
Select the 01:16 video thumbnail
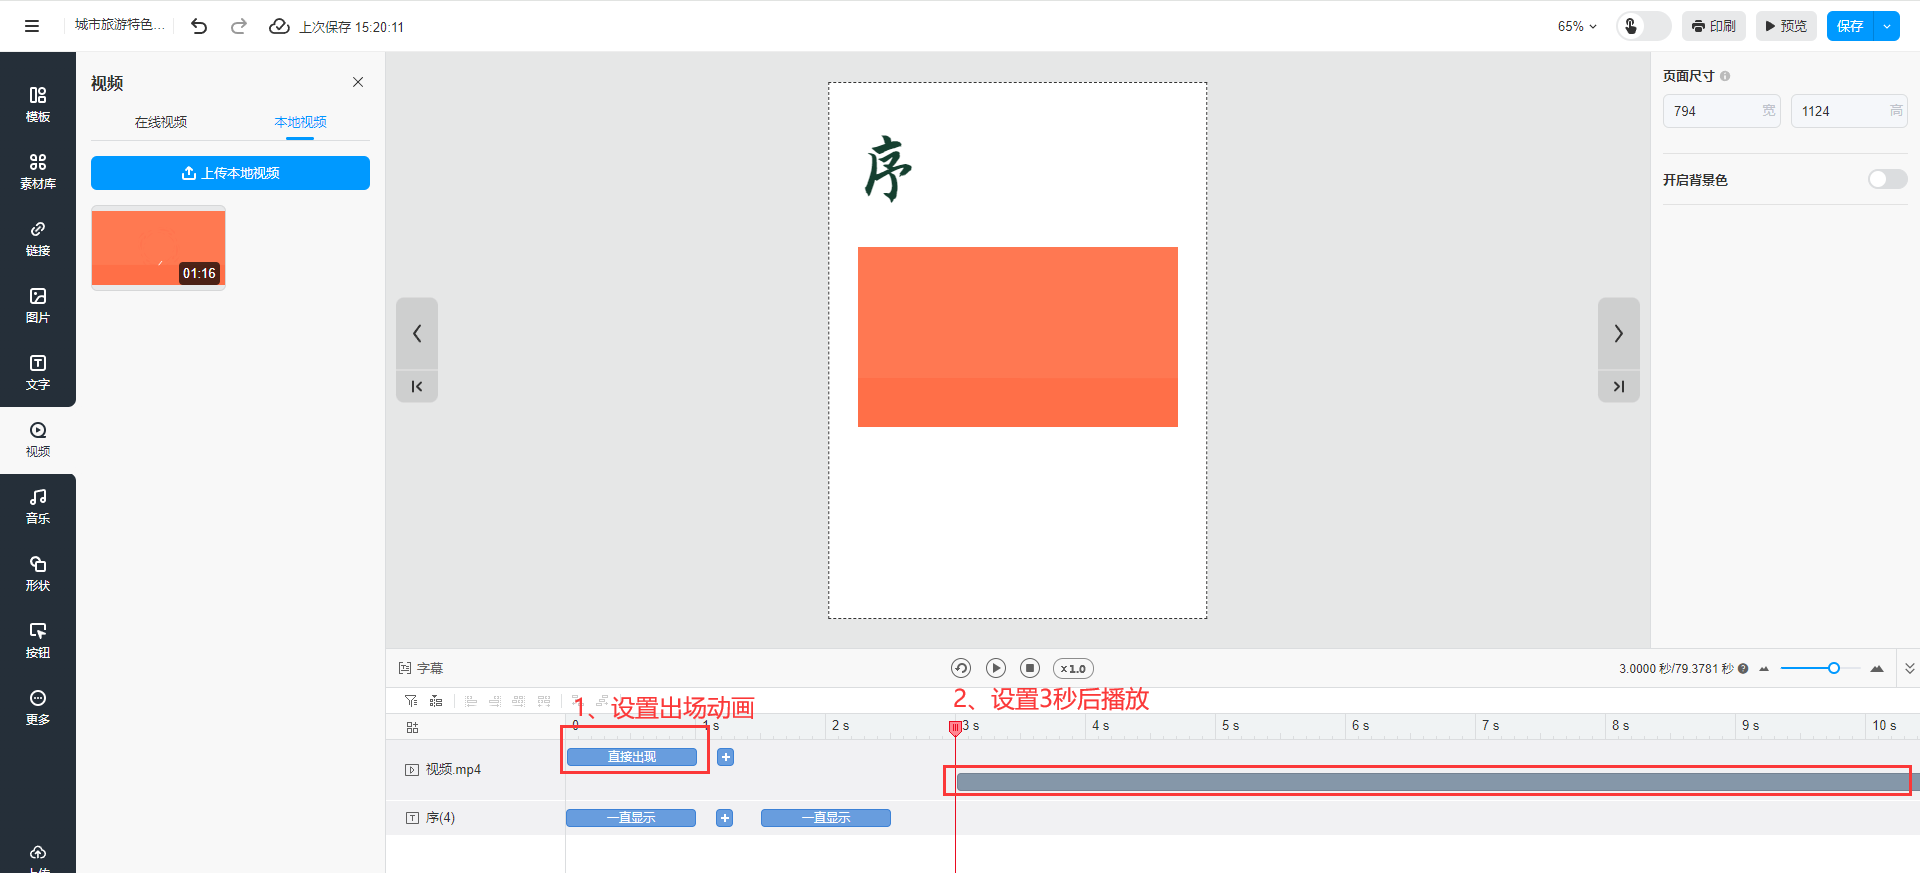point(158,247)
